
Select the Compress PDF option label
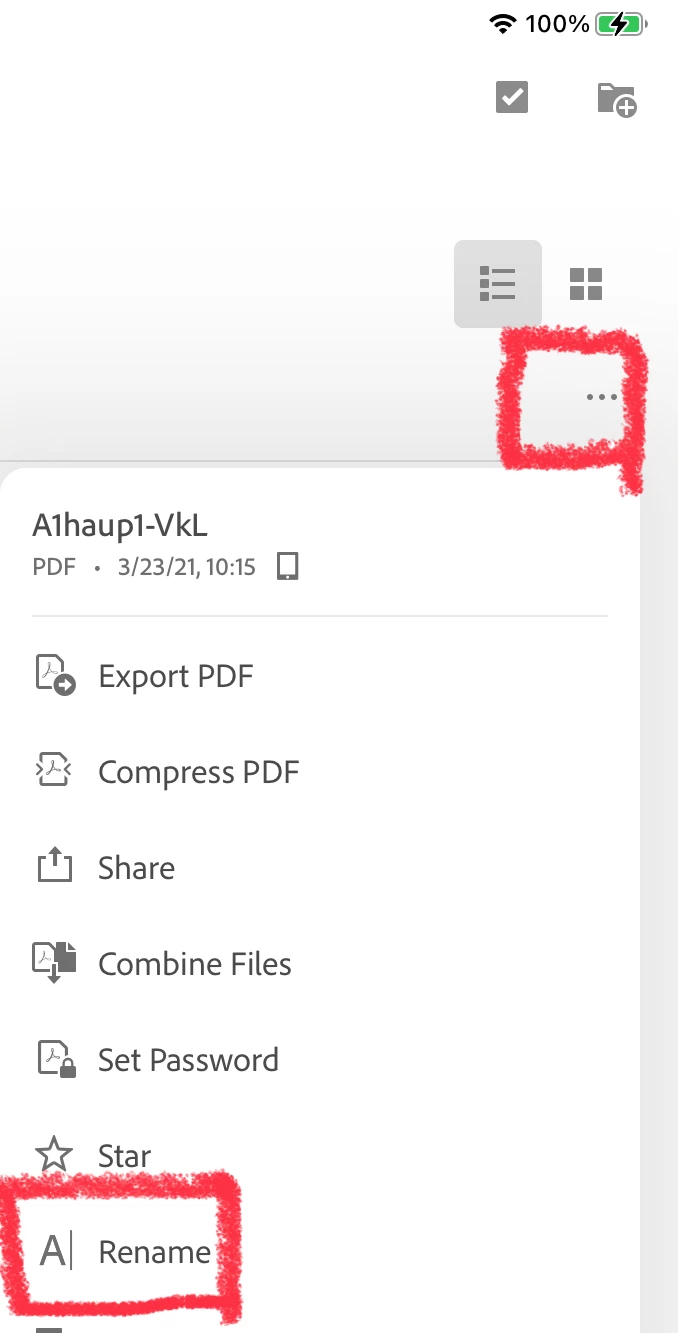[x=199, y=772]
